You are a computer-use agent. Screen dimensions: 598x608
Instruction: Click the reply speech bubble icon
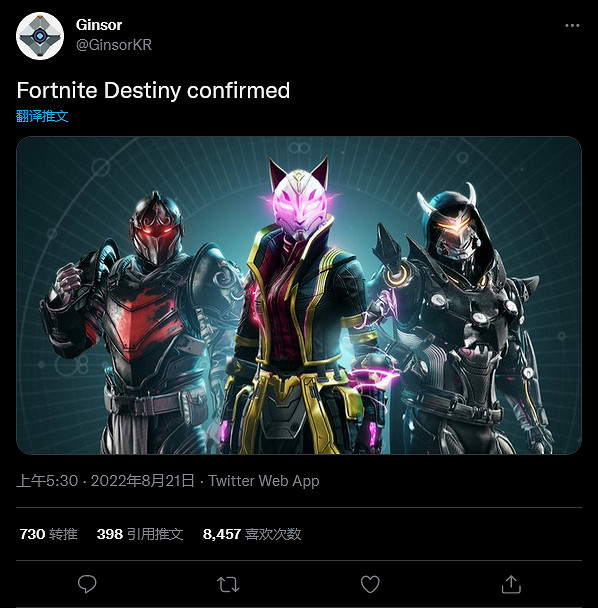(x=87, y=584)
